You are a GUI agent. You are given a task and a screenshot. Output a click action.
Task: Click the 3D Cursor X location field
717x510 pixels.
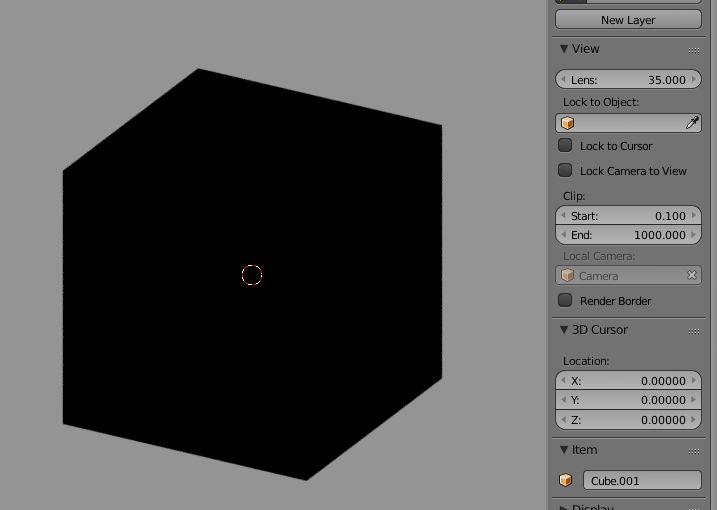pos(628,381)
